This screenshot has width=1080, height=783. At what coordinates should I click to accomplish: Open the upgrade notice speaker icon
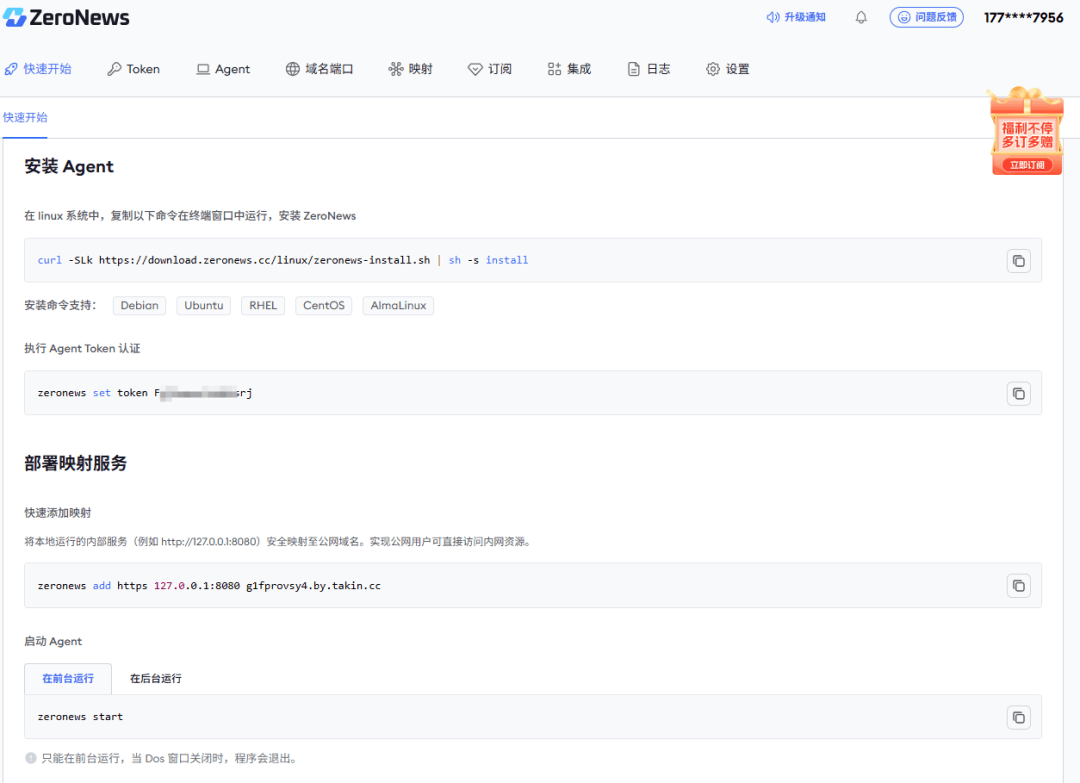(x=773, y=17)
